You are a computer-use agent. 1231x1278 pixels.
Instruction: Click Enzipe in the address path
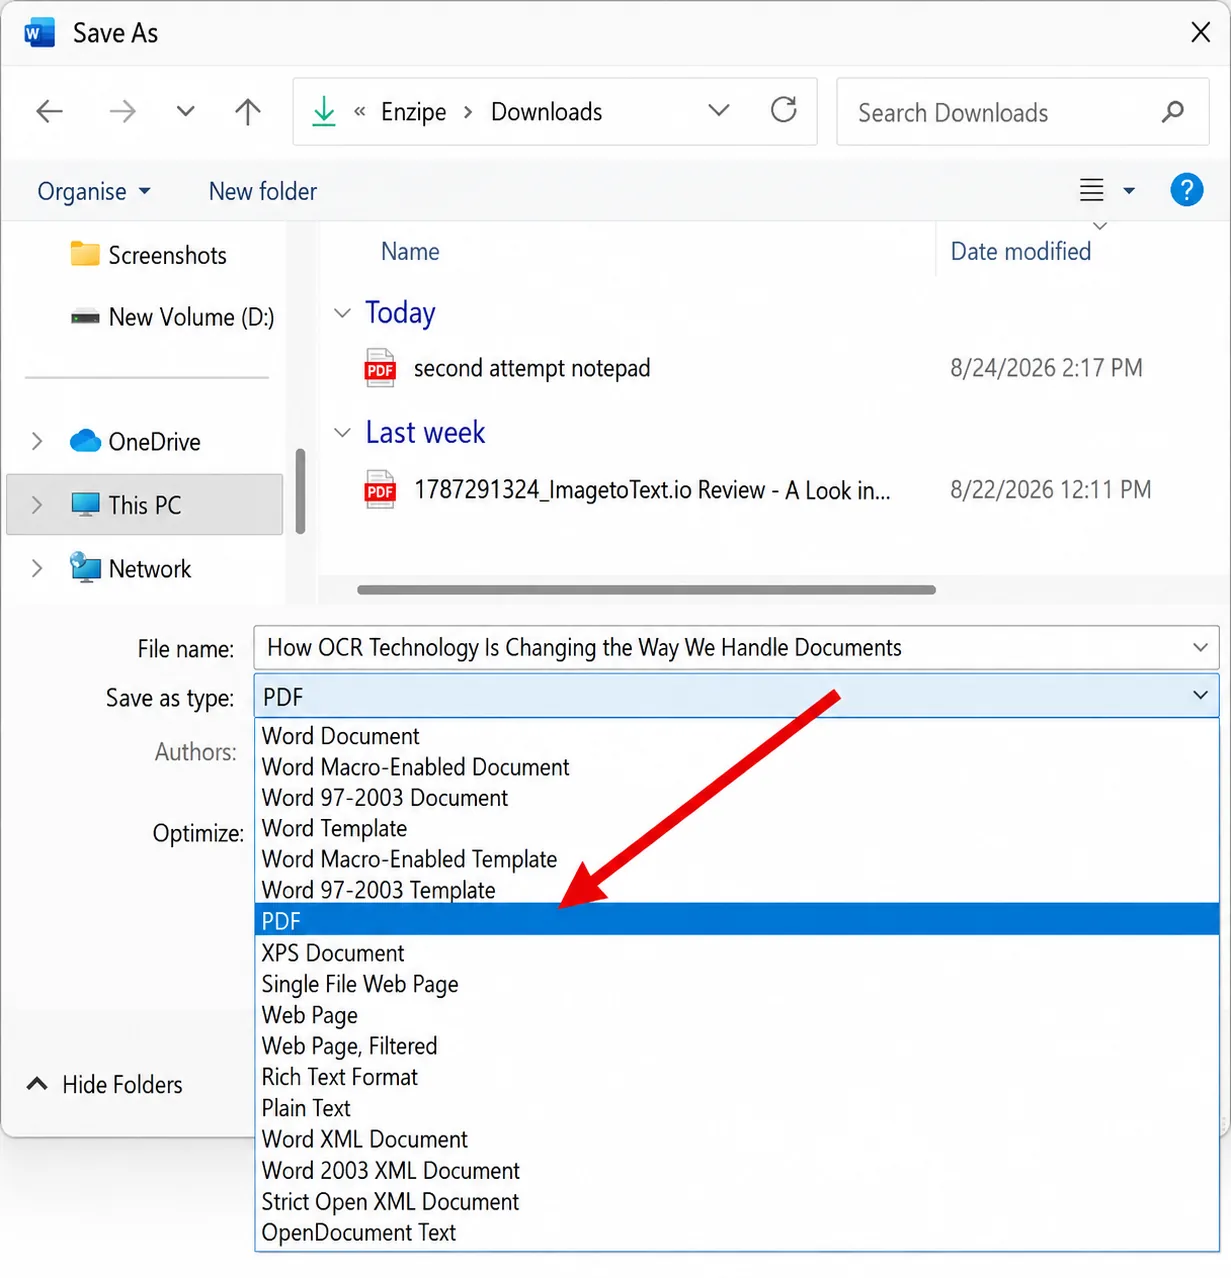413,112
